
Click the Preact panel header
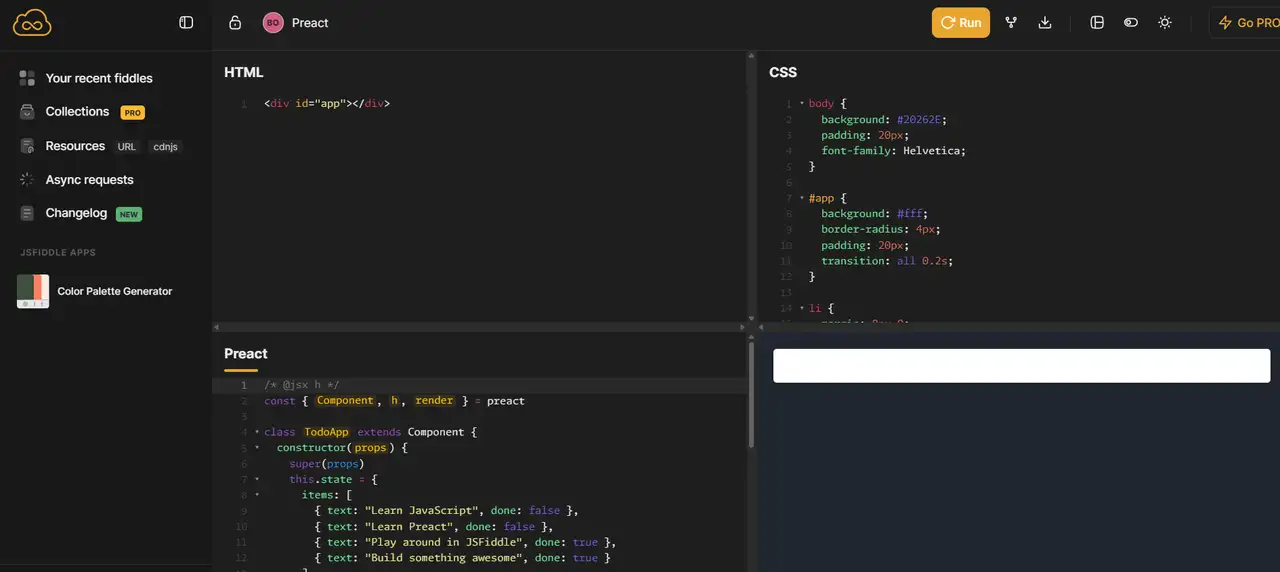point(246,354)
